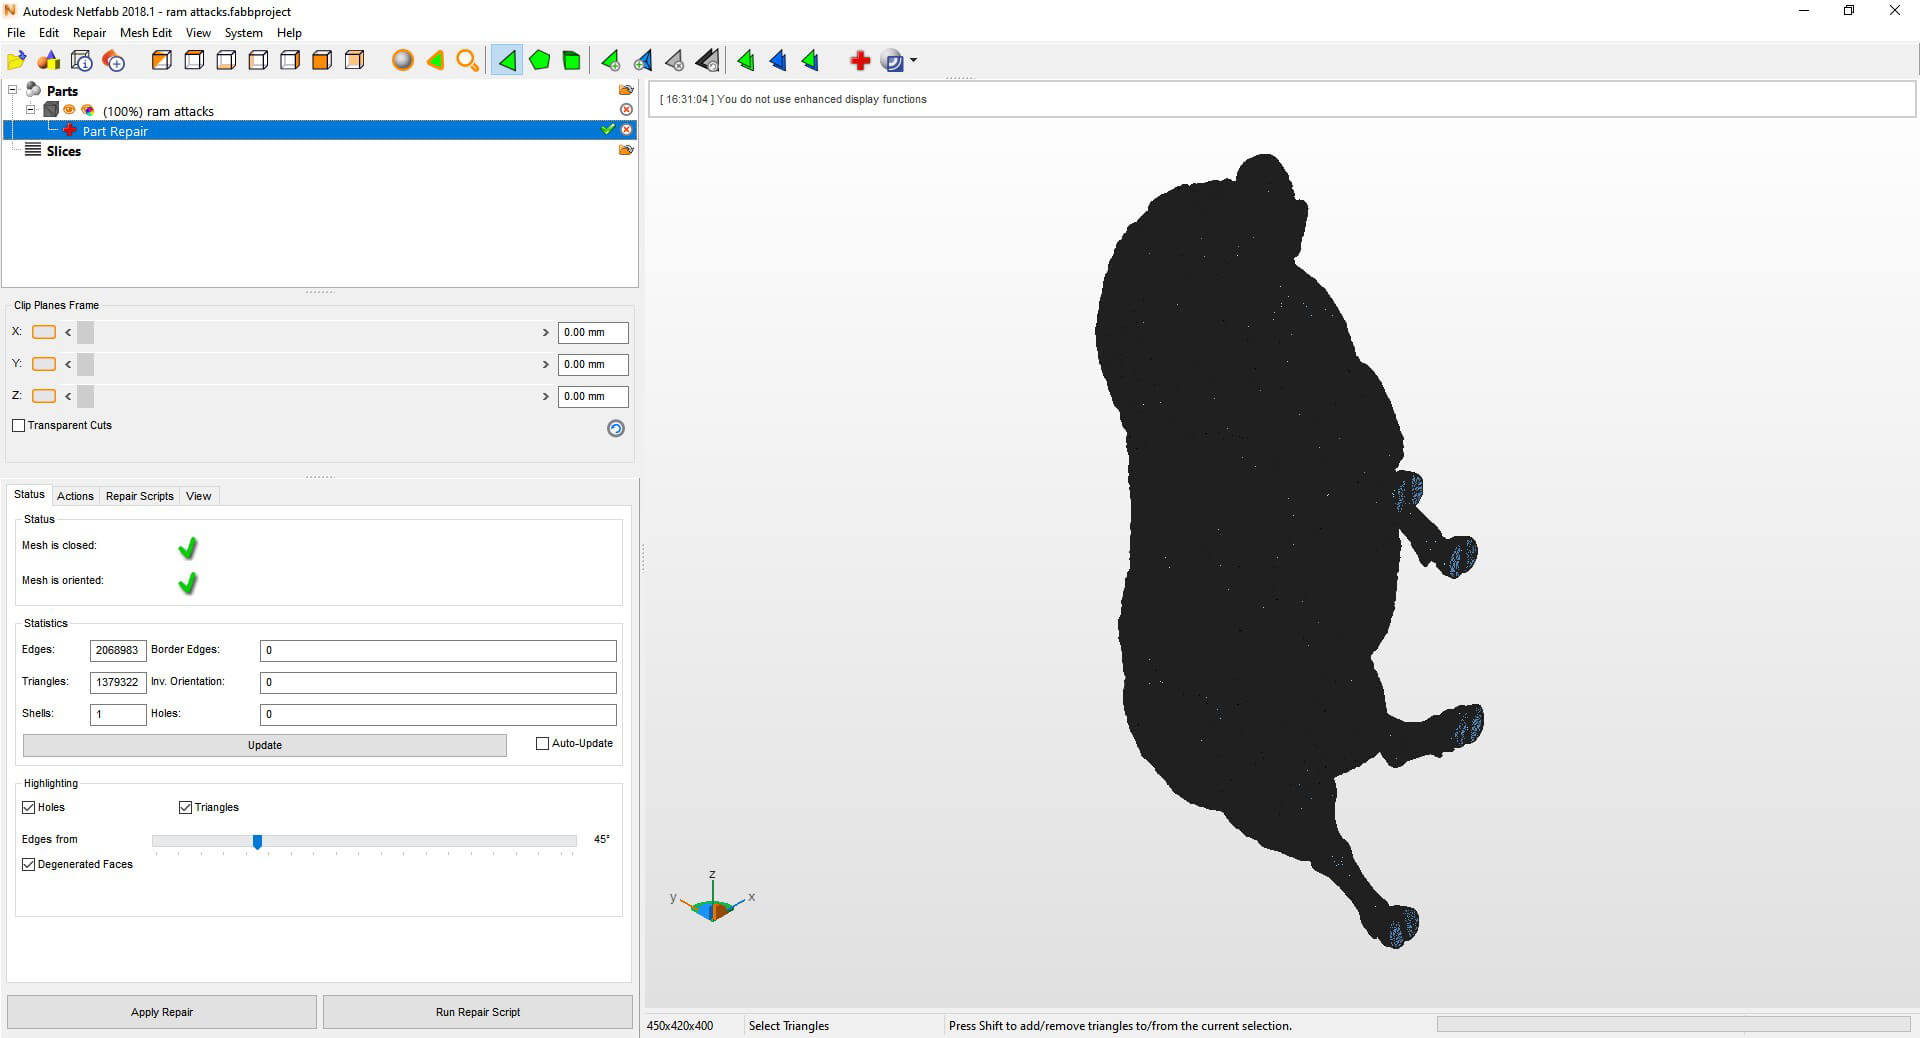
Task: Enable the Auto-Update checkbox
Action: coord(543,744)
